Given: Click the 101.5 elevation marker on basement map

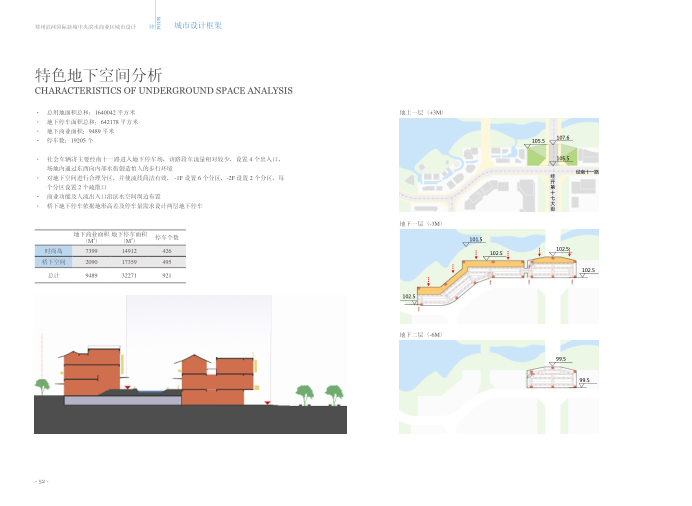Looking at the screenshot, I should coord(466,244).
